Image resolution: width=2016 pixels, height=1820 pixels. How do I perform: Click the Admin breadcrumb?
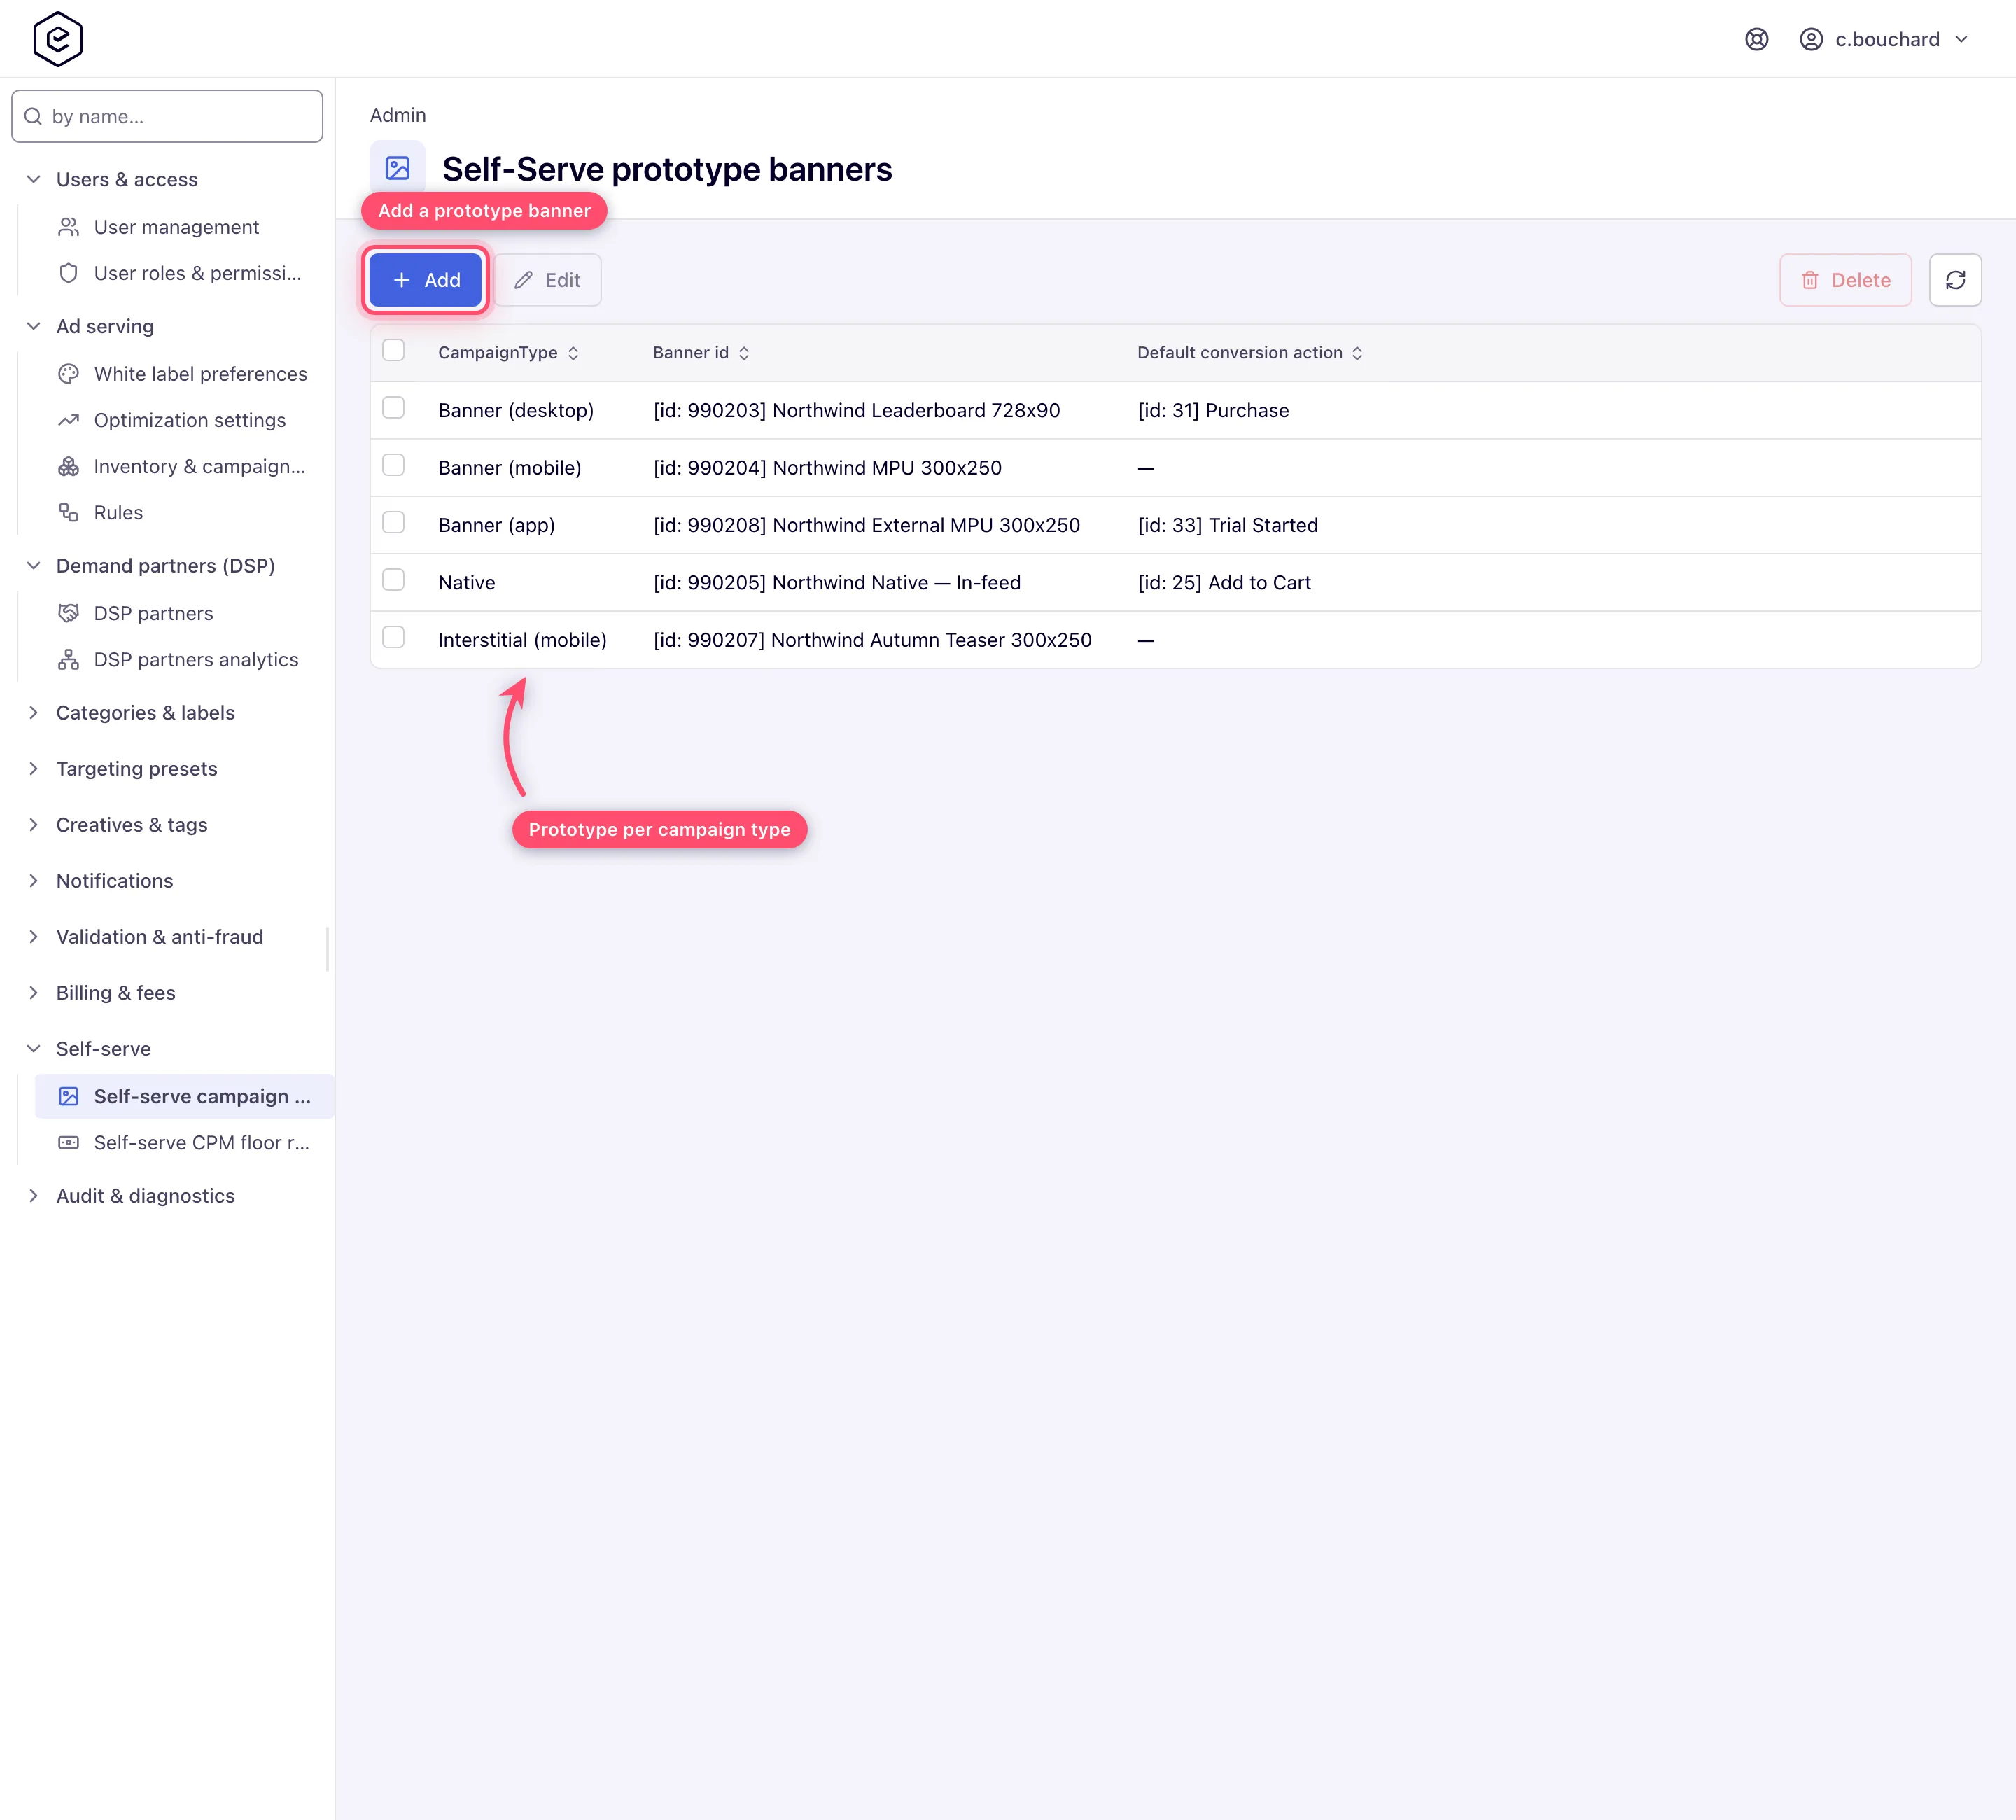coord(398,115)
